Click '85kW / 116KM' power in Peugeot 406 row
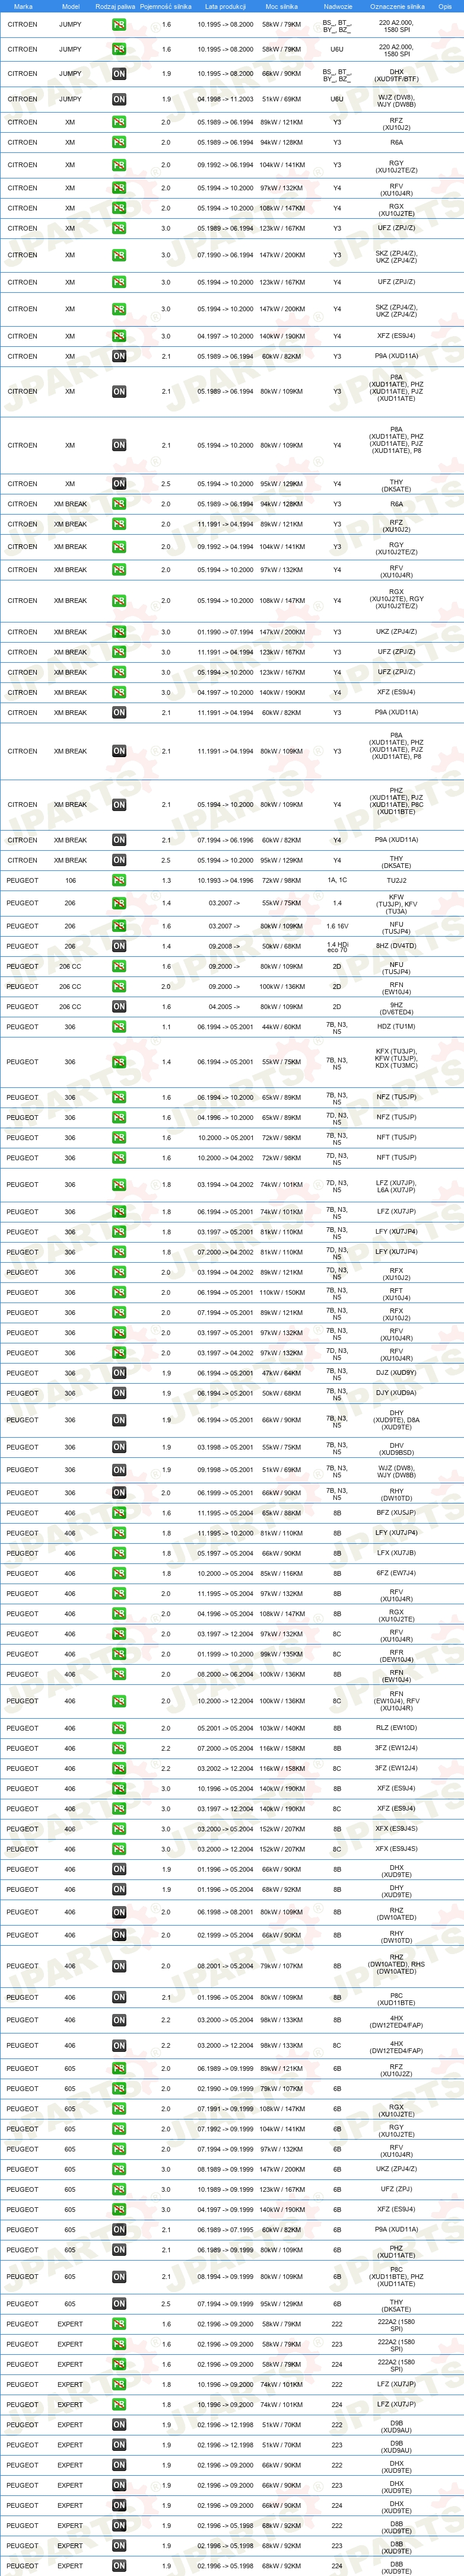The height and width of the screenshot is (2576, 464). (x=281, y=1573)
